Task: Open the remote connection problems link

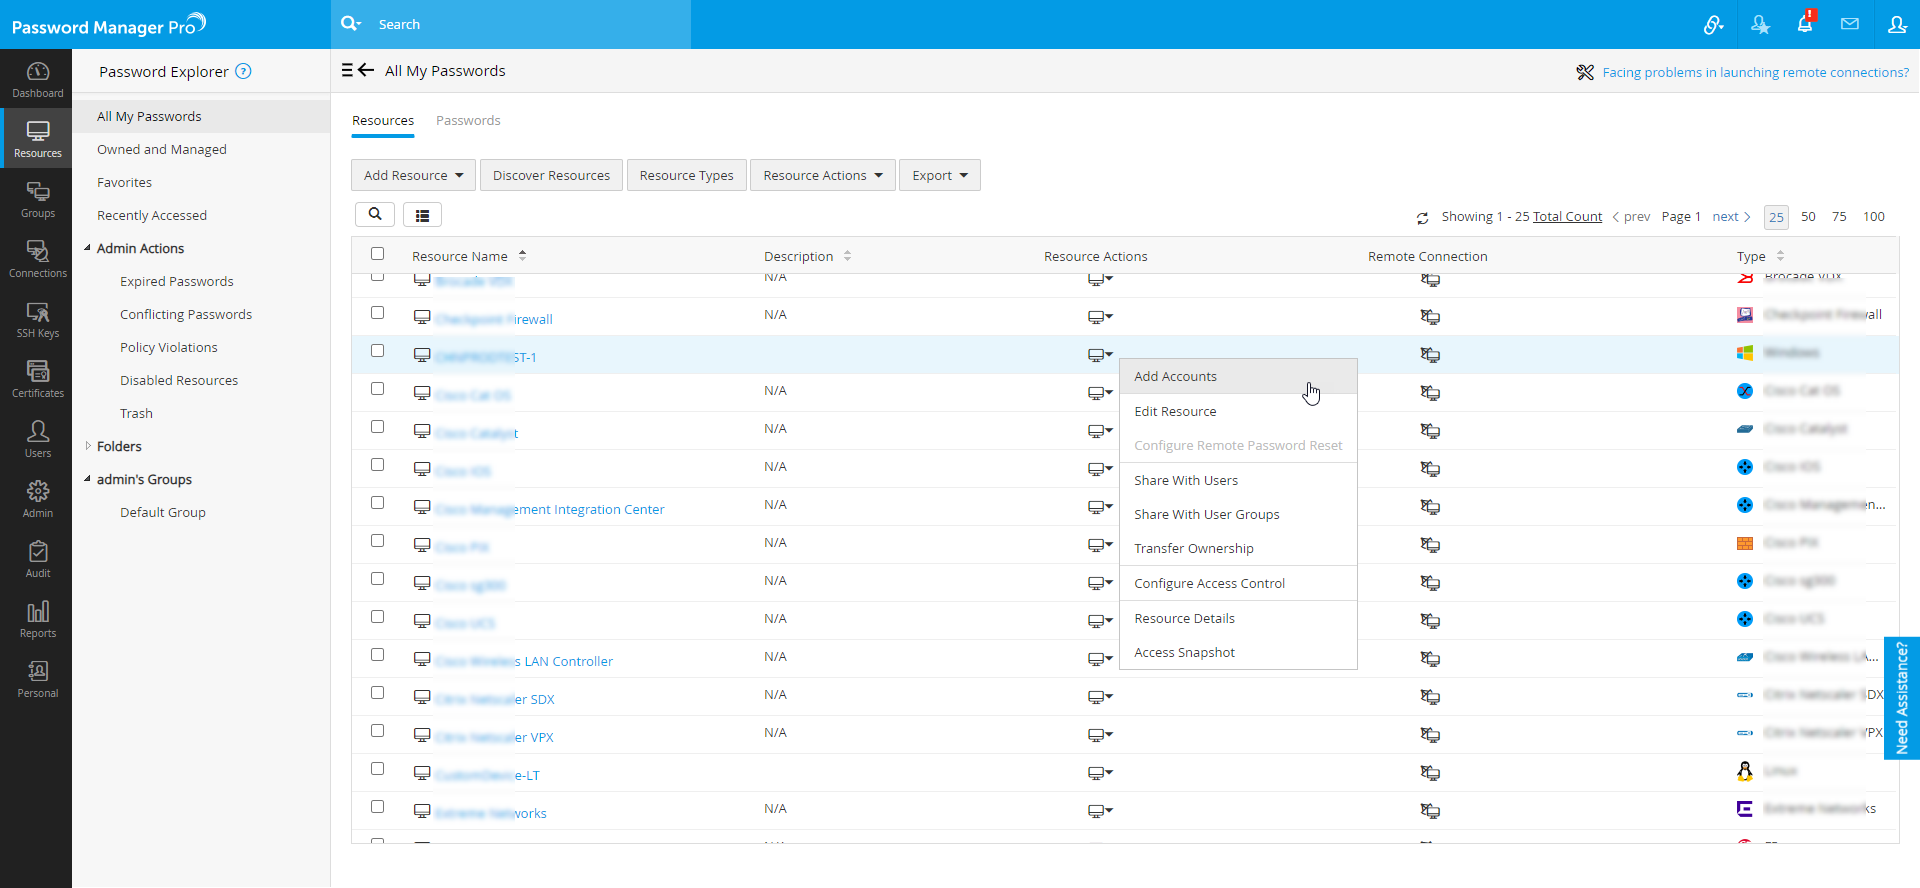Action: point(1755,72)
